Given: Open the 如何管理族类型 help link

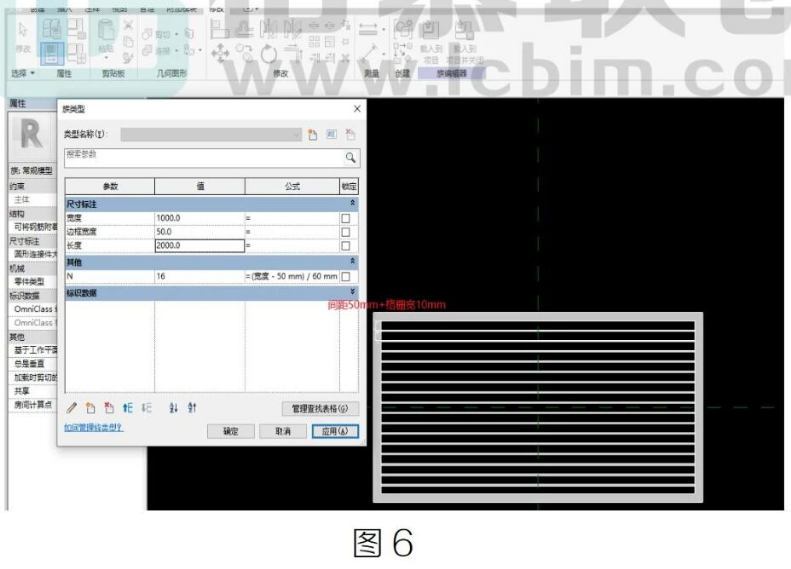Looking at the screenshot, I should (x=93, y=428).
